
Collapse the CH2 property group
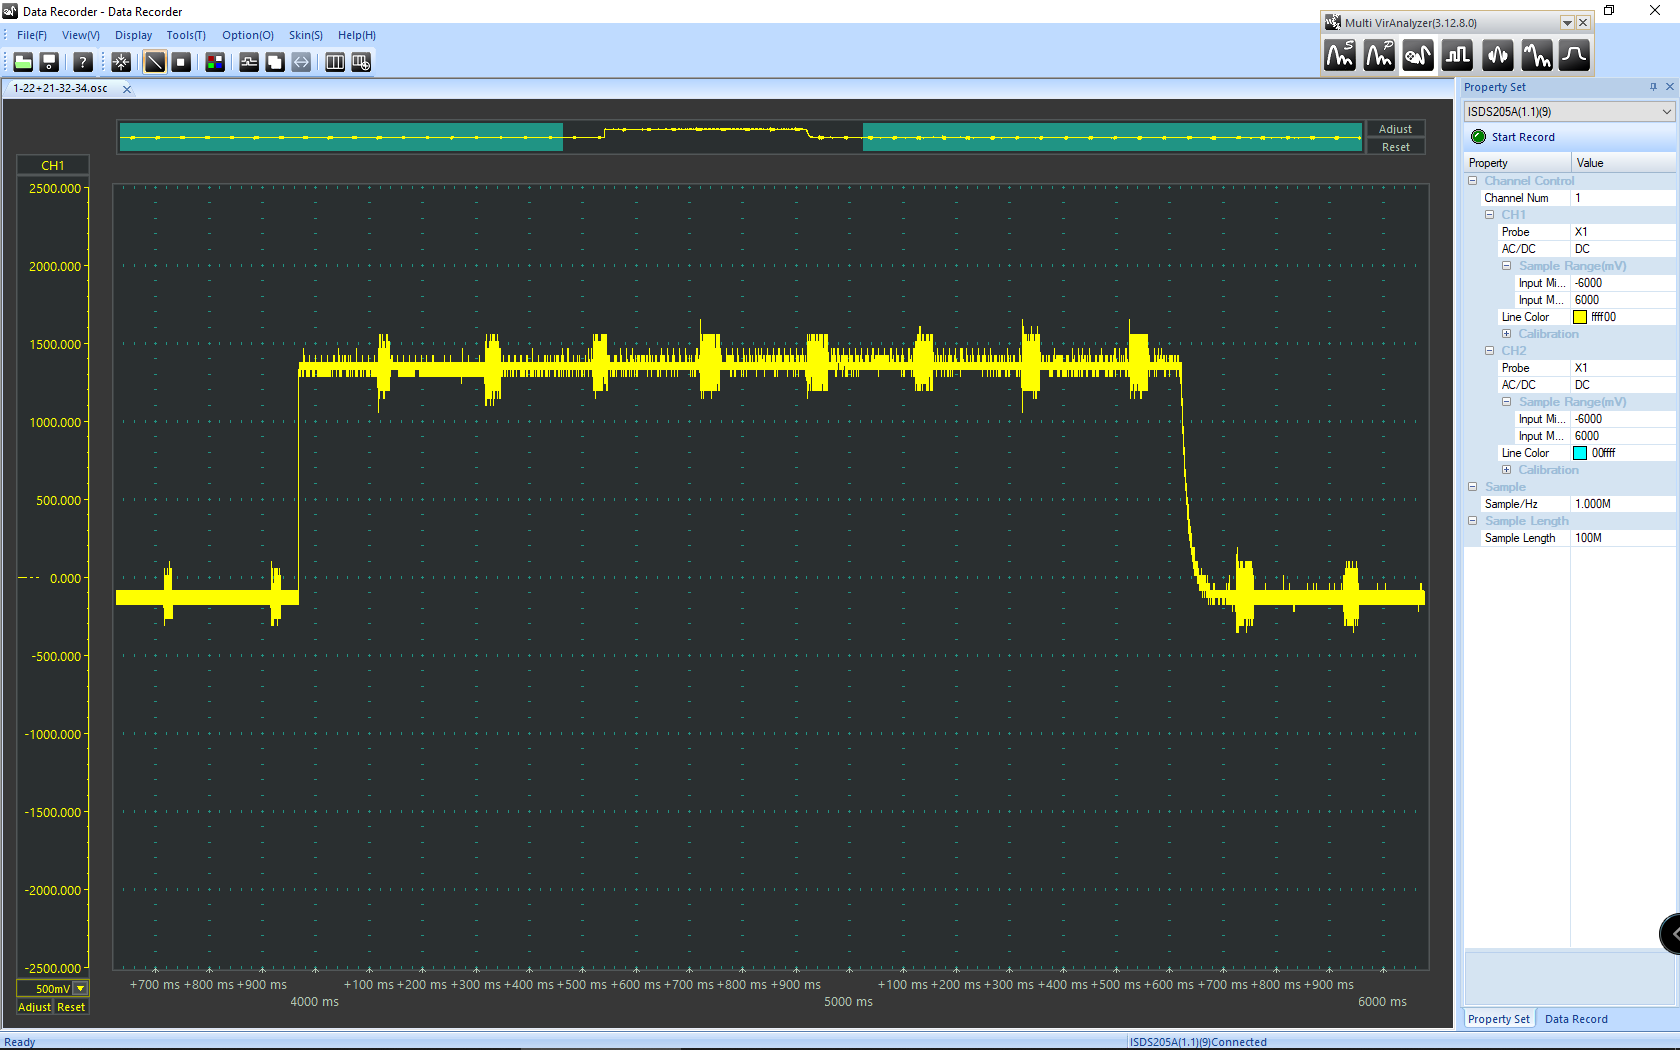[1489, 351]
